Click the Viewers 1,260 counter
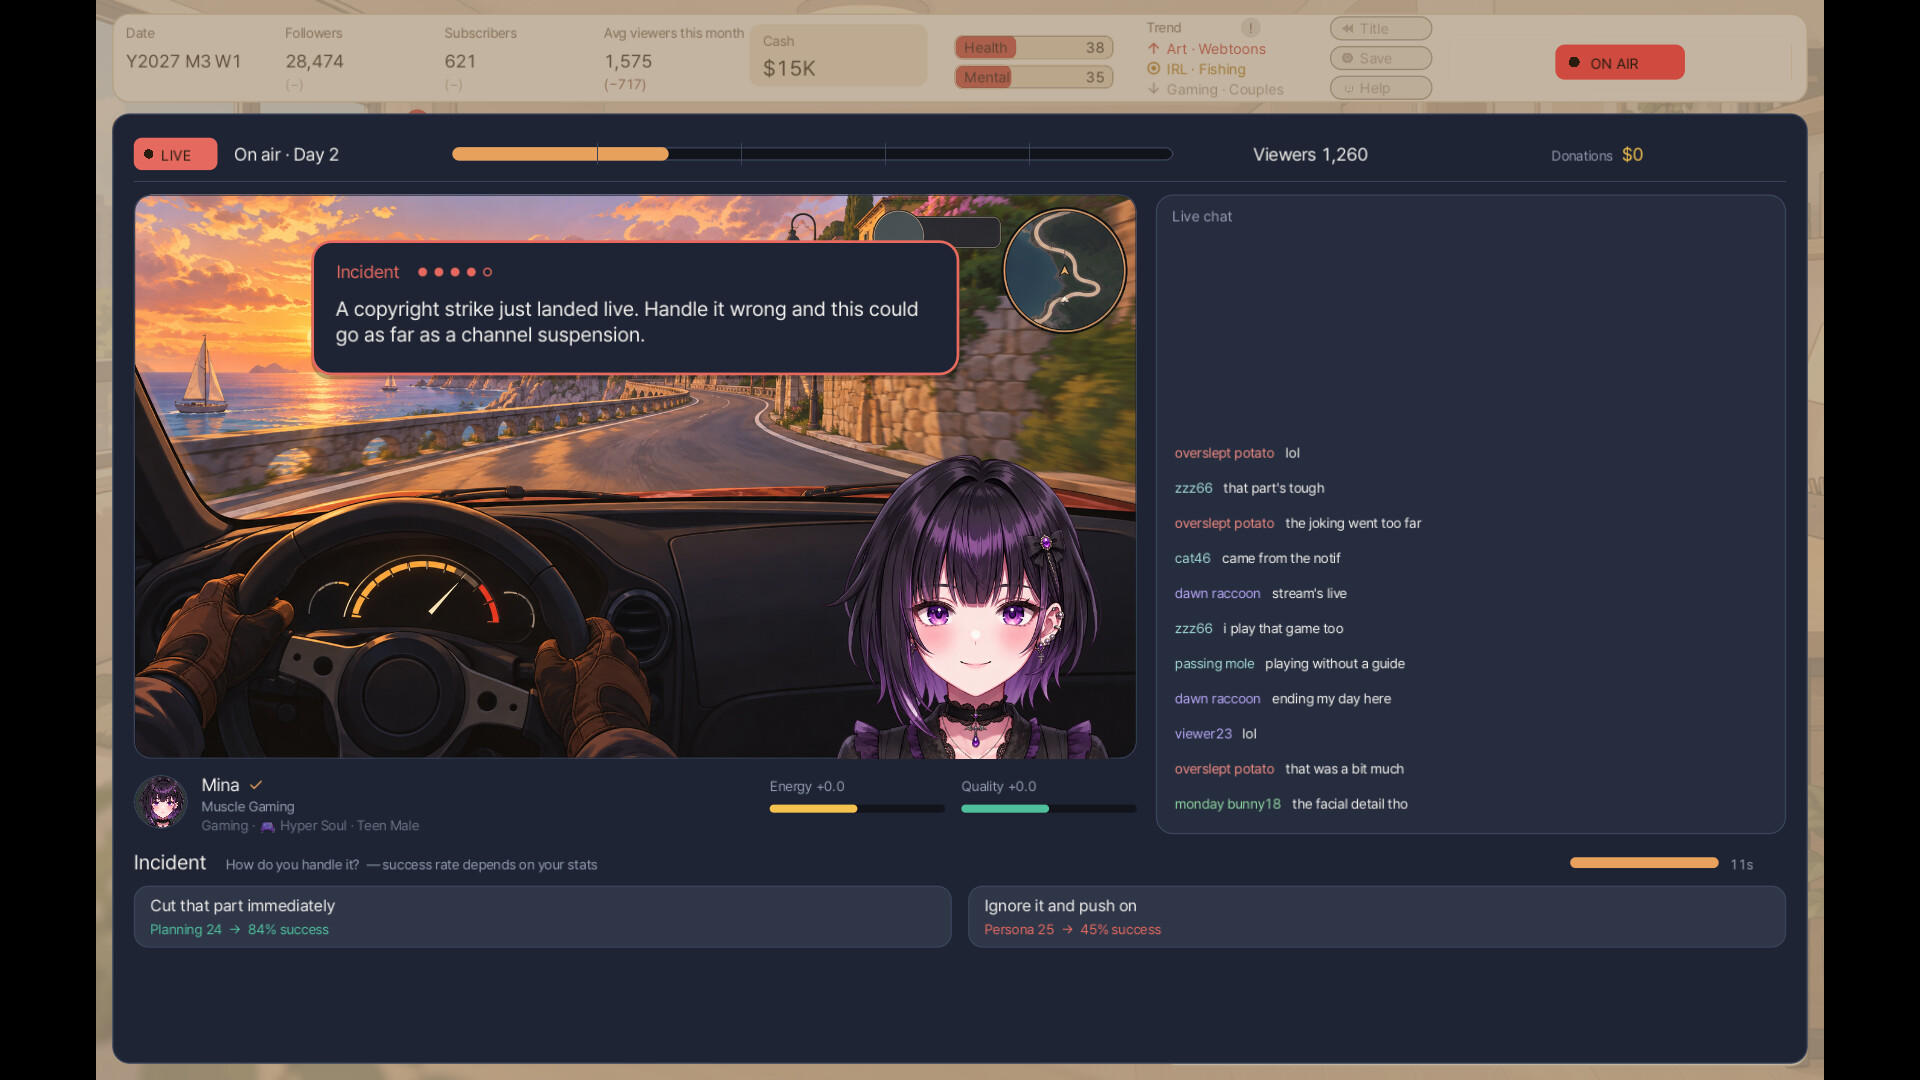Image resolution: width=1920 pixels, height=1080 pixels. pos(1310,155)
